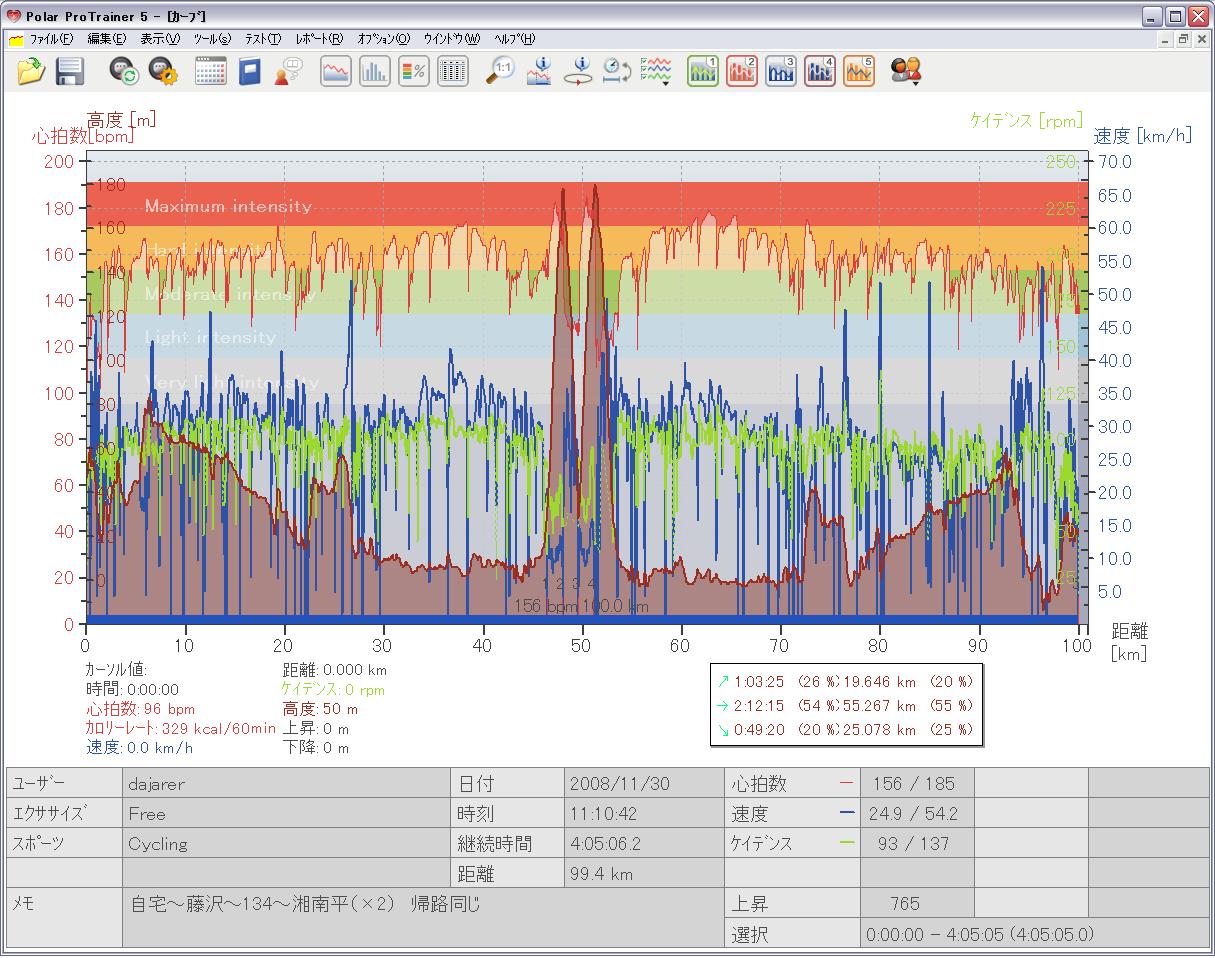
Task: Click the 'Light intensity' zone label
Action: (210, 337)
